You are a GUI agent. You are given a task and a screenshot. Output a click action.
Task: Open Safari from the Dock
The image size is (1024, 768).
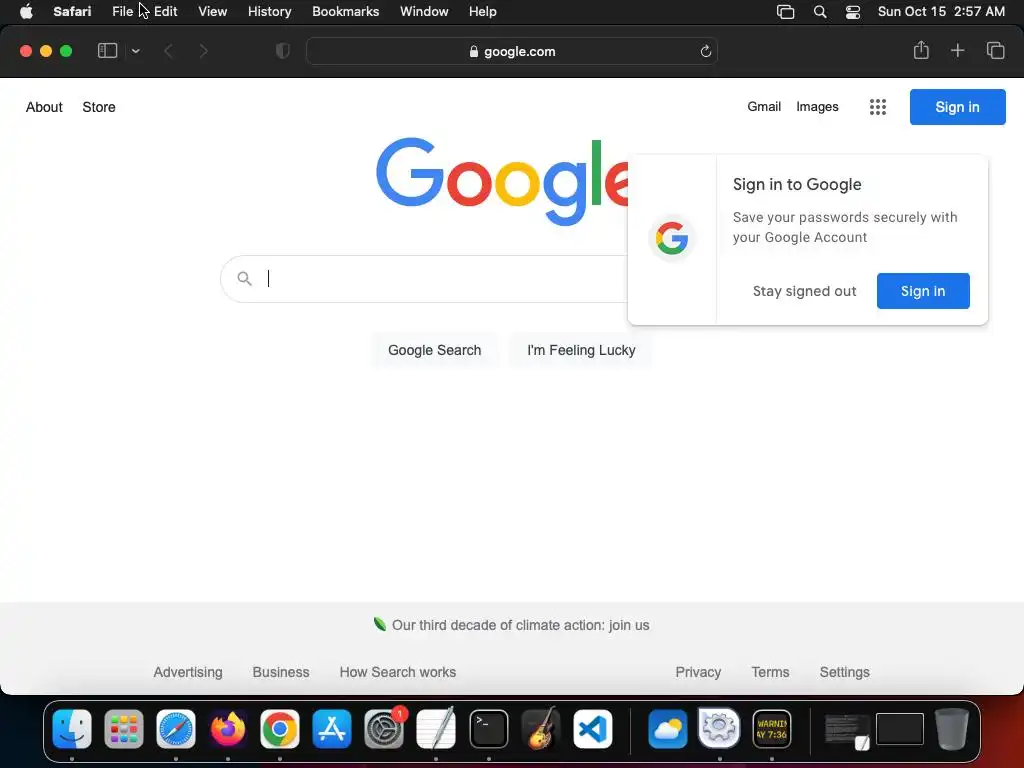point(176,729)
